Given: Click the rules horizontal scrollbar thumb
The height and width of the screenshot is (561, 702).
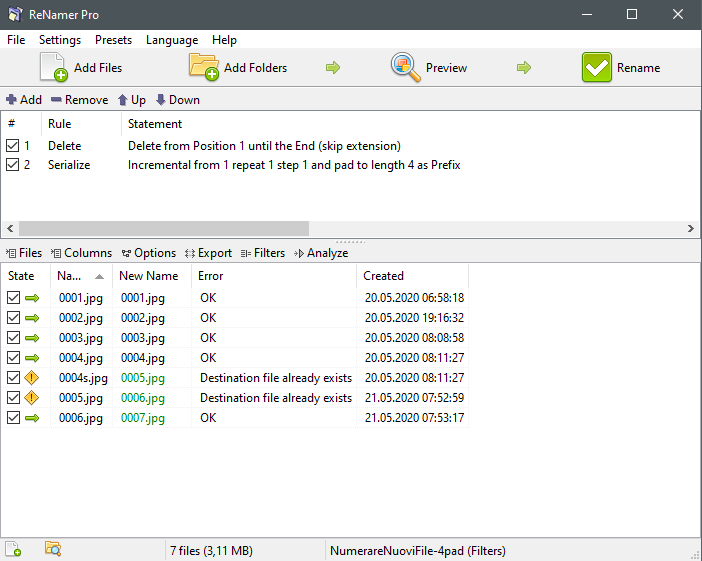Looking at the screenshot, I should [164, 228].
